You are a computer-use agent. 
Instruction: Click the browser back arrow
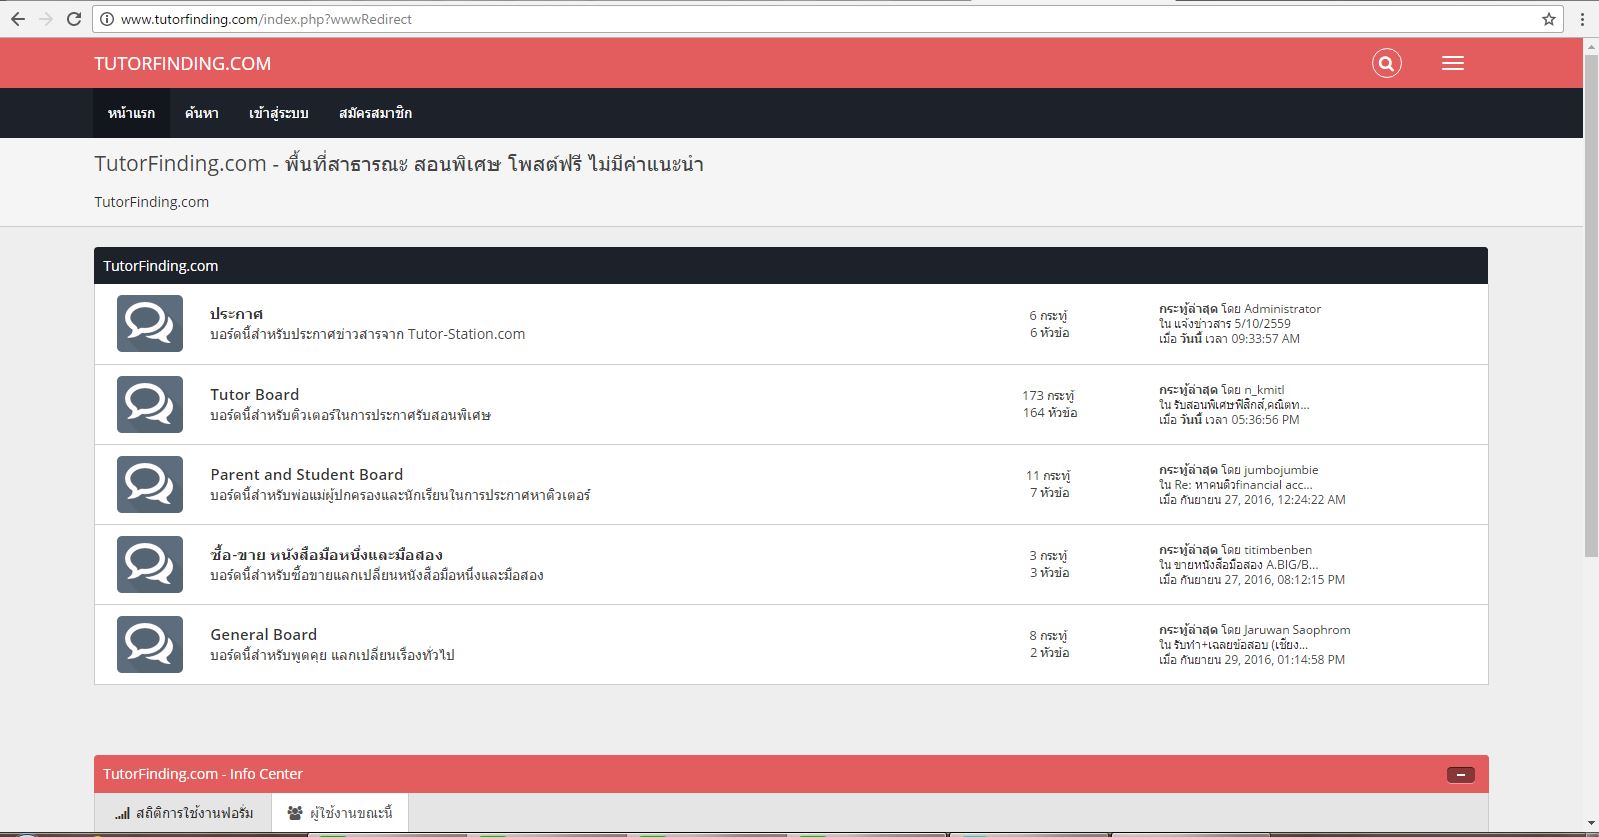pos(18,19)
